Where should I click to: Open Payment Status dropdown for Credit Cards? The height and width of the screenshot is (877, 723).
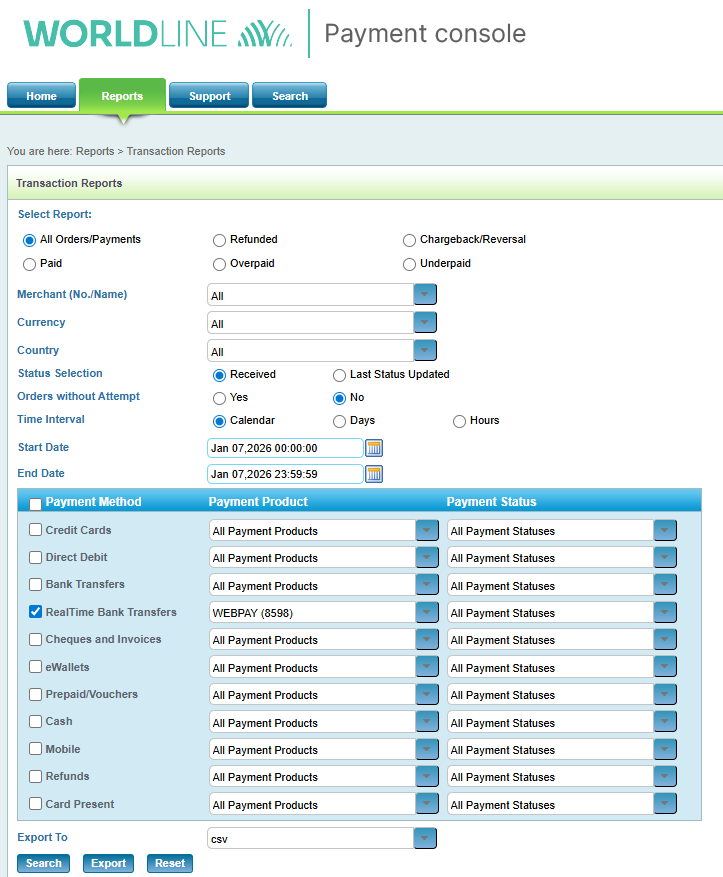[665, 531]
